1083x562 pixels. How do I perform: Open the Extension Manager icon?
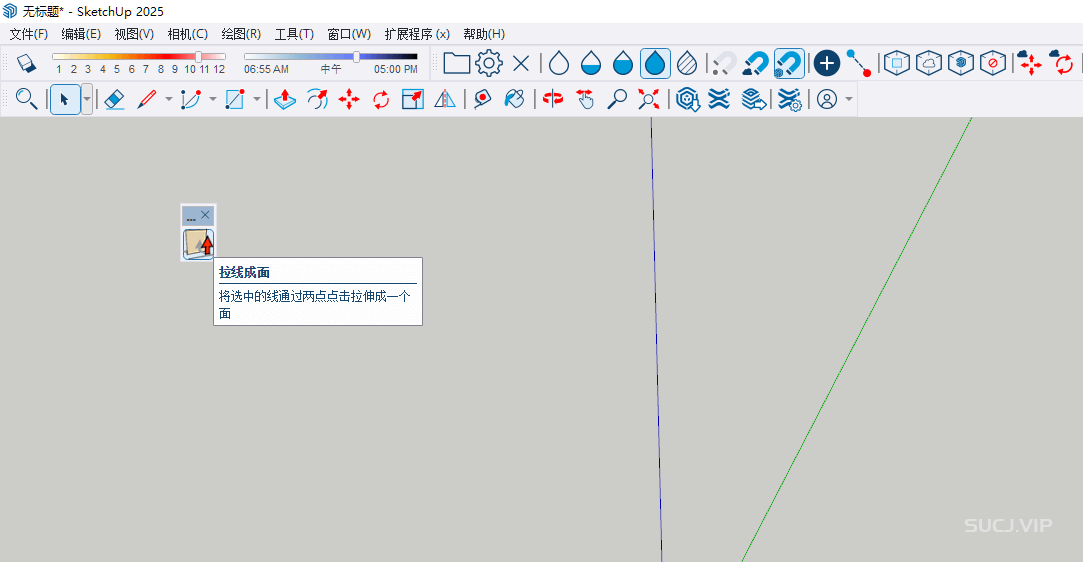click(789, 99)
